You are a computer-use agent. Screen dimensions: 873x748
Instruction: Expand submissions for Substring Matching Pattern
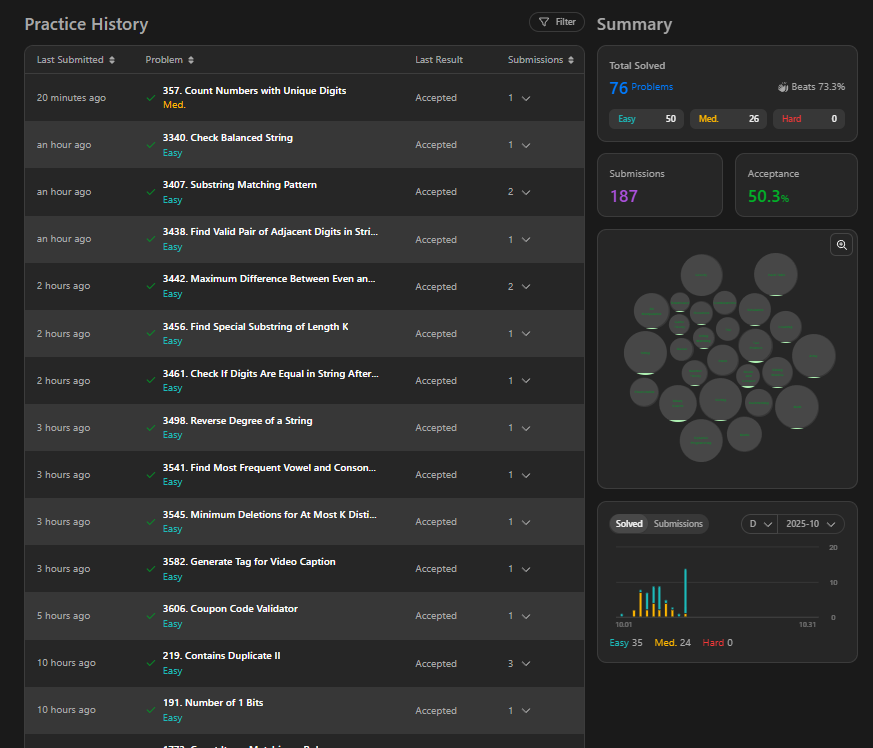pos(526,192)
